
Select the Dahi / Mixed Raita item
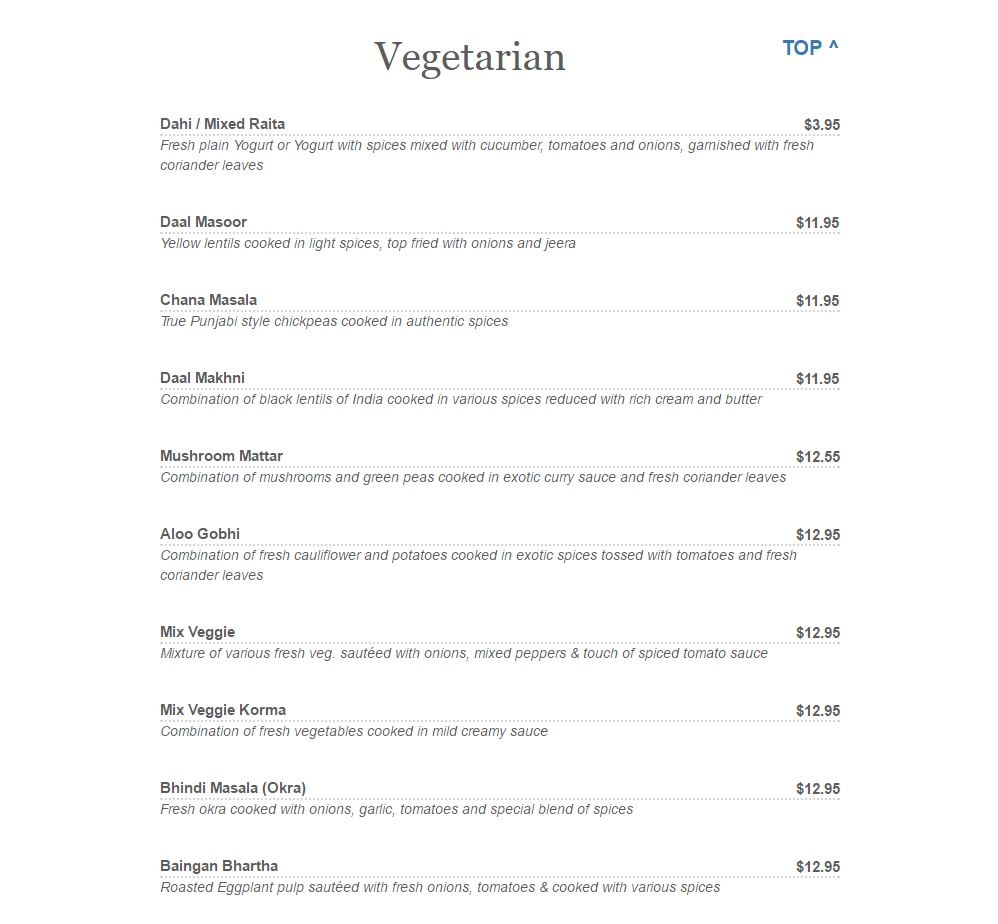(222, 124)
